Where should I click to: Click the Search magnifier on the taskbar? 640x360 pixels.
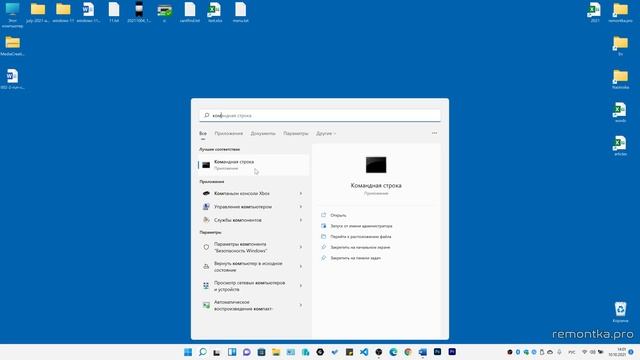pos(202,352)
